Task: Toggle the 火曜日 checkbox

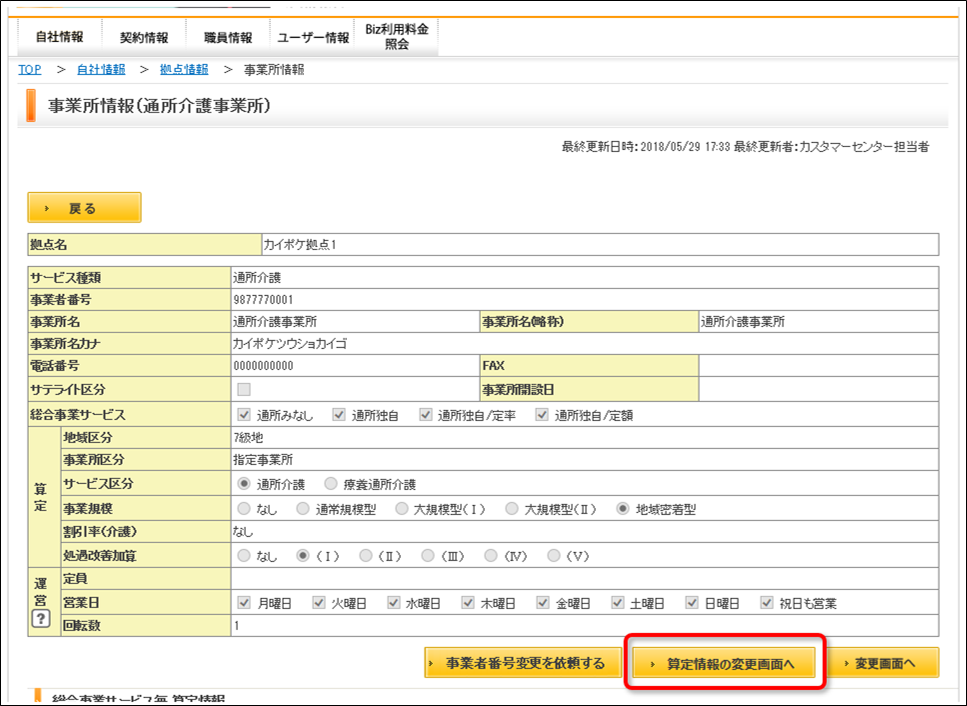Action: click(x=319, y=602)
